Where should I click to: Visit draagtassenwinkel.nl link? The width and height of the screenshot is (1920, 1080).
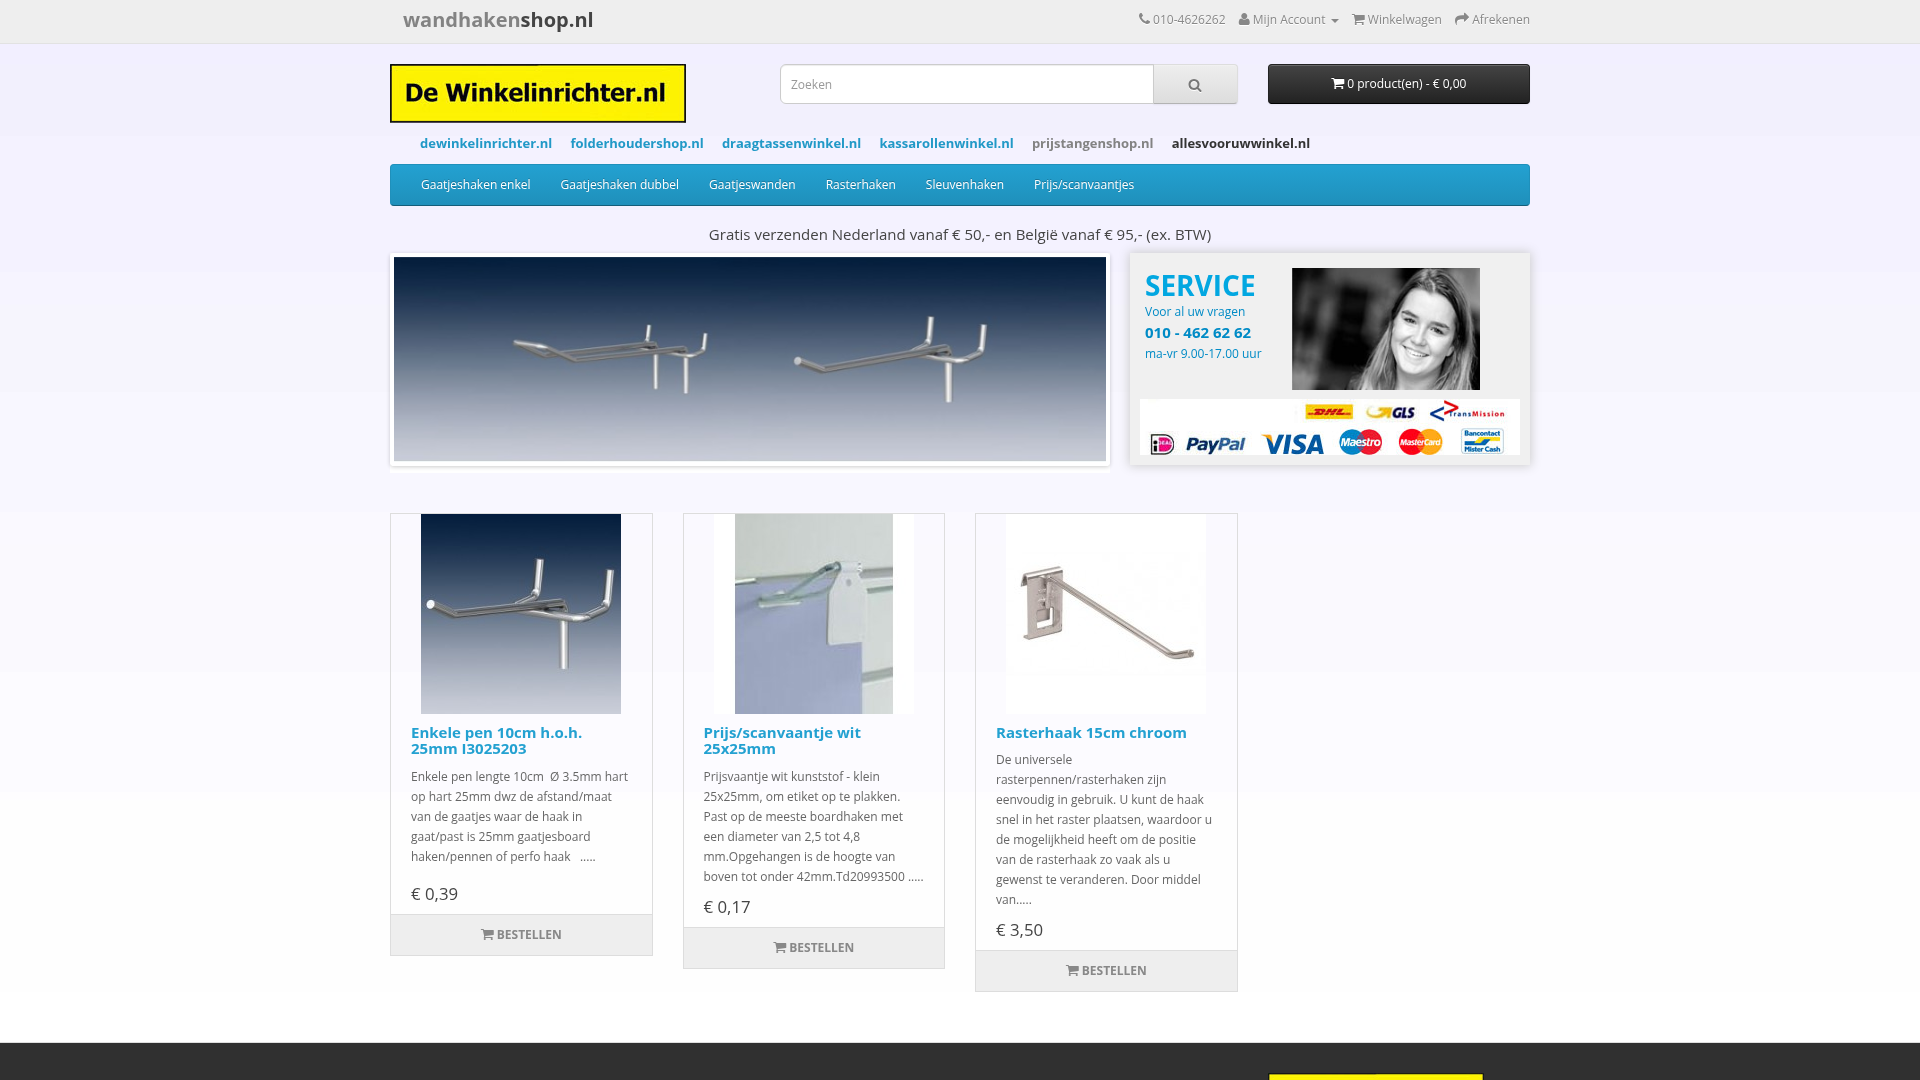(791, 143)
